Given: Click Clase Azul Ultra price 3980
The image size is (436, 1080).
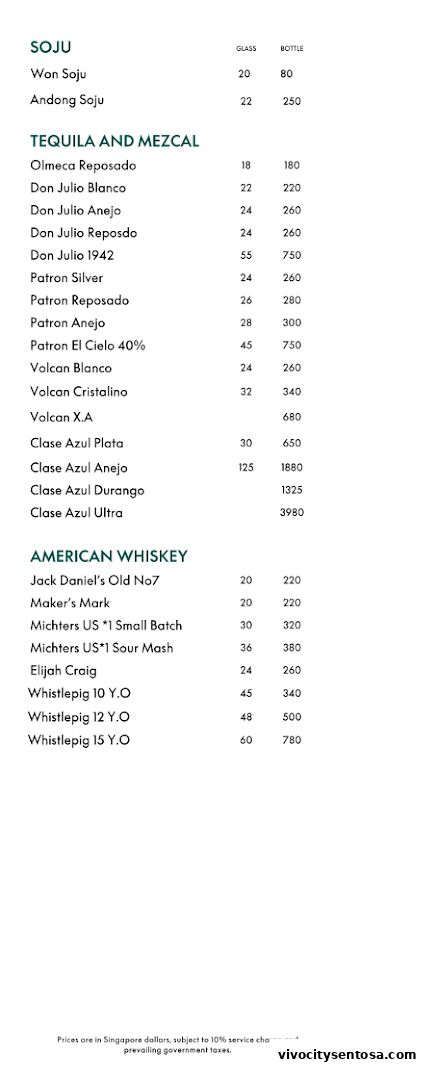Looking at the screenshot, I should pos(291,512).
